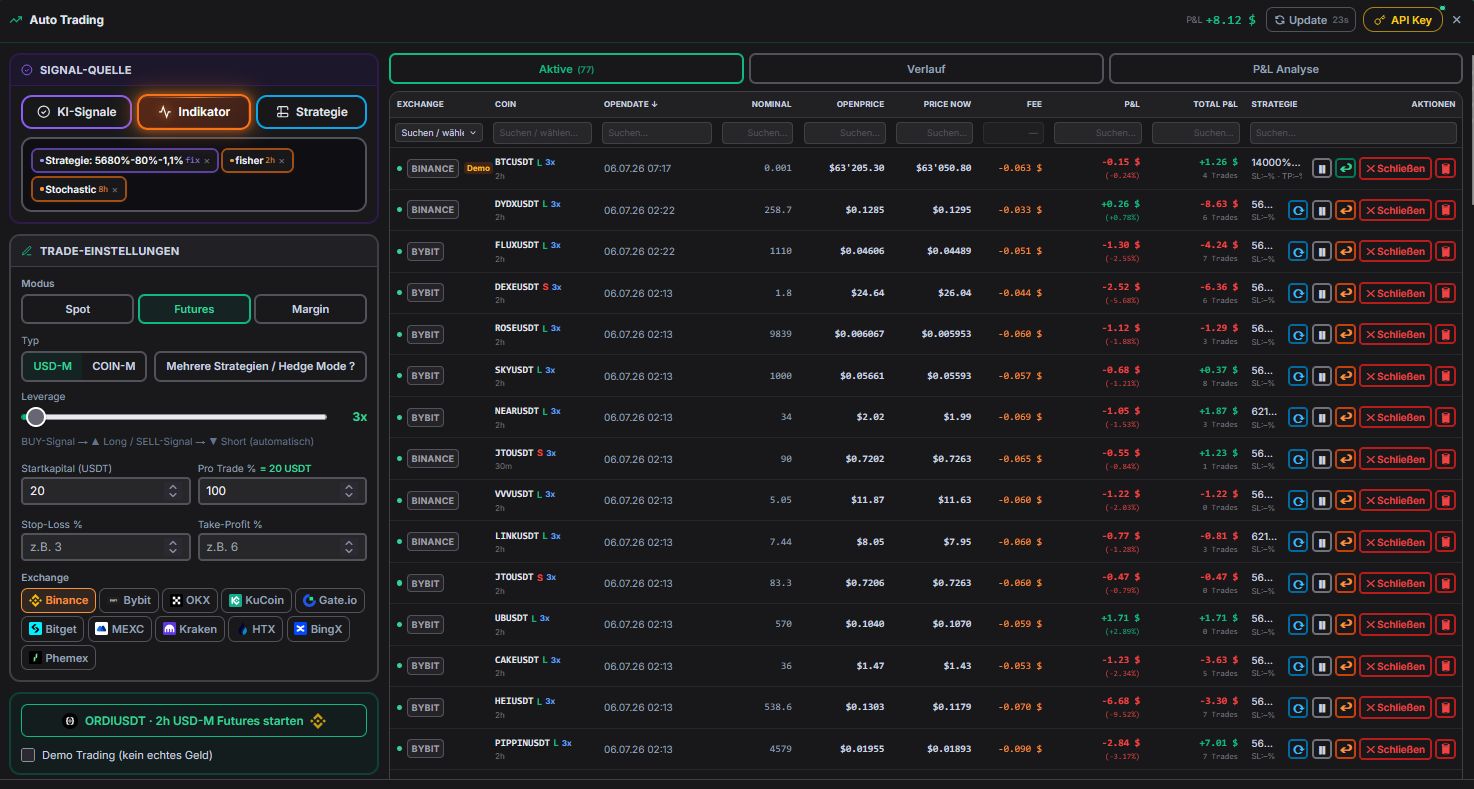Enable Demo Trading checkbox
The image size is (1474, 789).
(28, 755)
